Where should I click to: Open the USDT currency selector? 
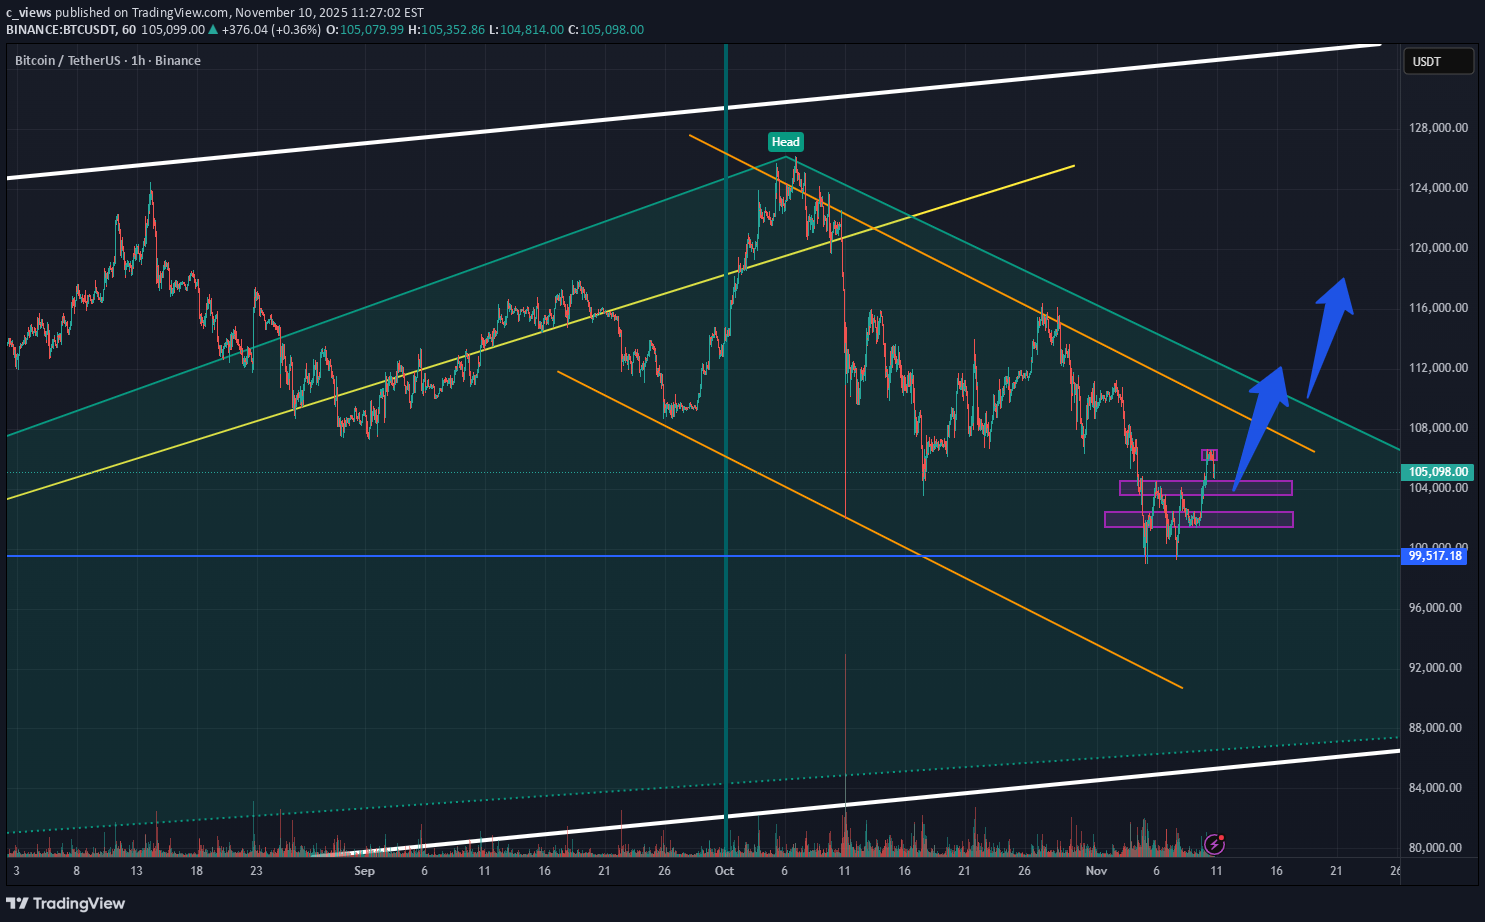(x=1438, y=62)
